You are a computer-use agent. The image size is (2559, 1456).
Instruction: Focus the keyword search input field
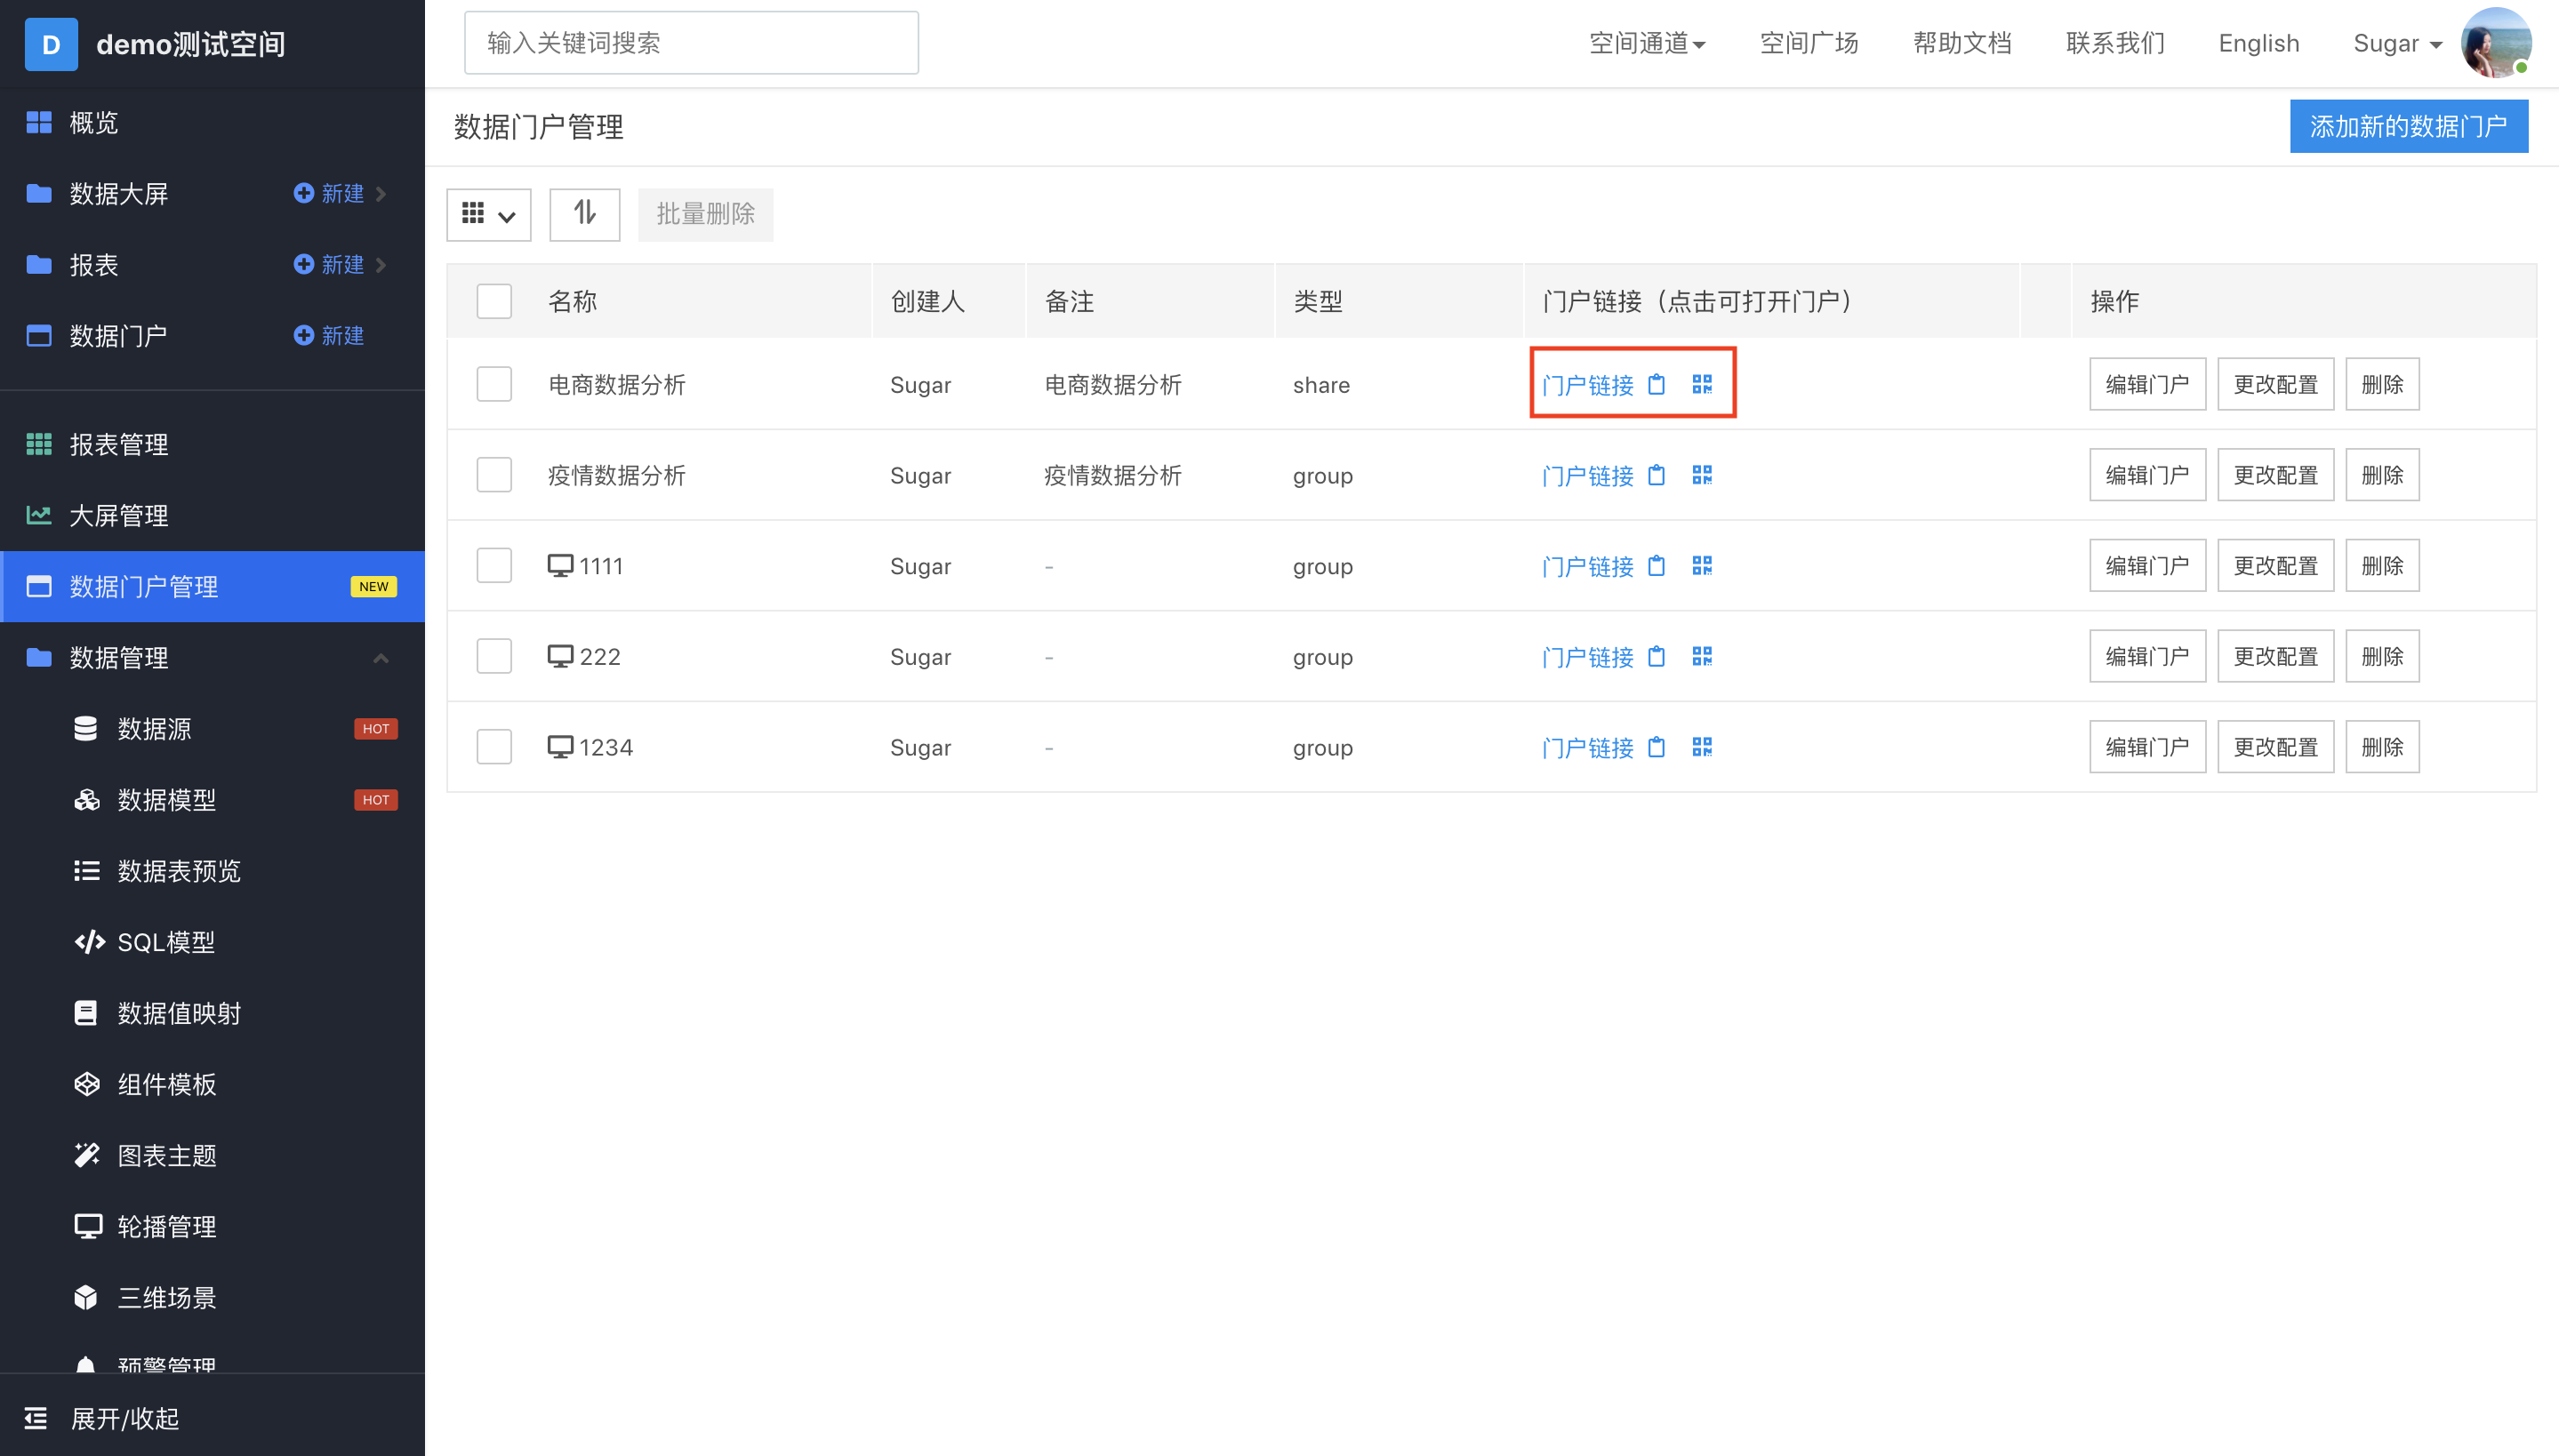[690, 43]
